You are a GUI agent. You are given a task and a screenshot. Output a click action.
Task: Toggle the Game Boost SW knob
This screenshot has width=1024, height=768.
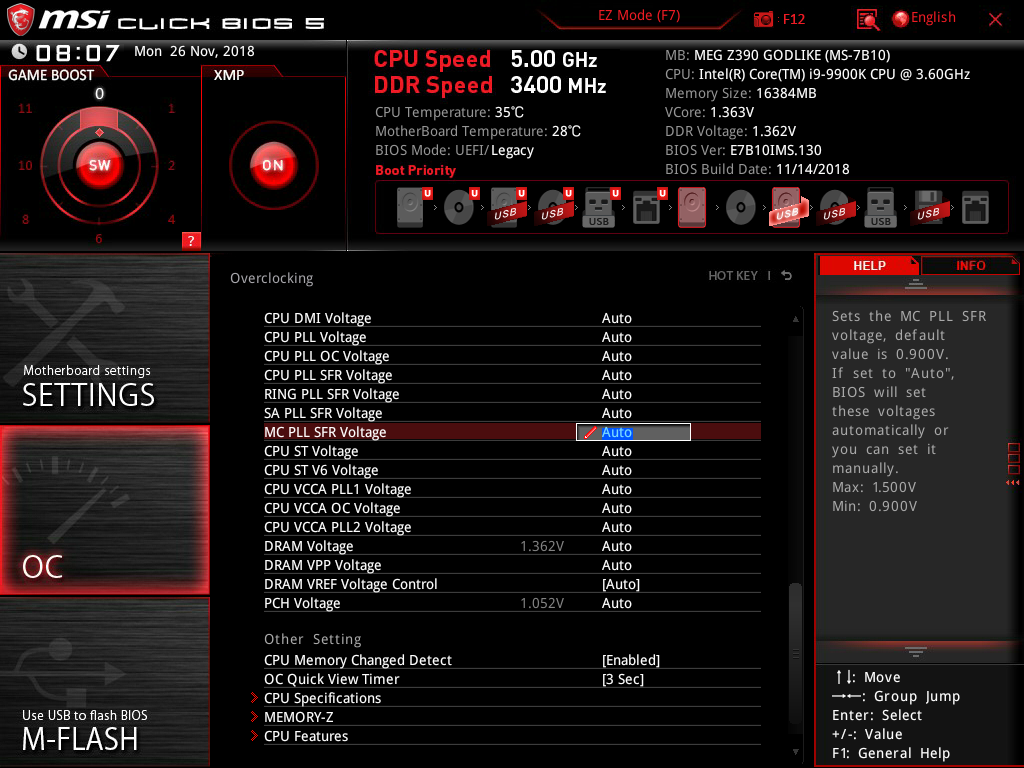coord(99,166)
